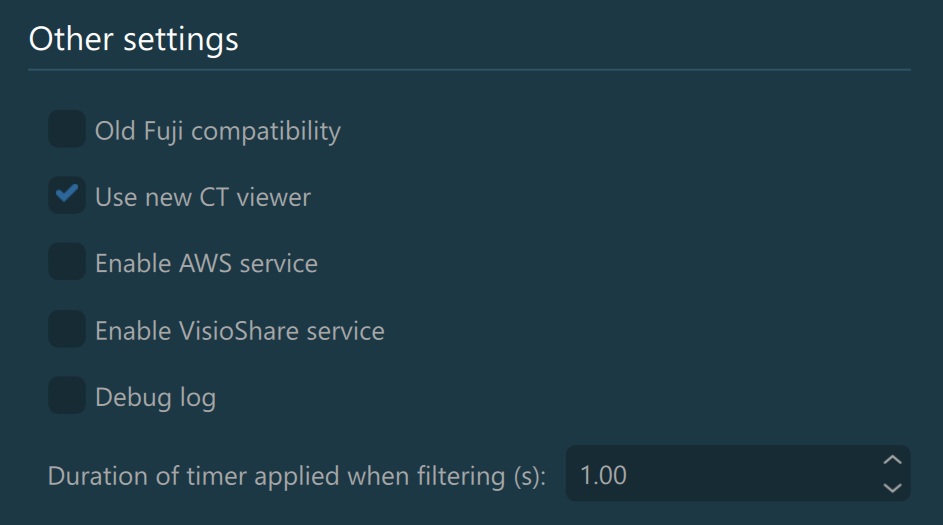943x525 pixels.
Task: Turn on Enable VisioShare service checkbox
Action: click(x=67, y=330)
